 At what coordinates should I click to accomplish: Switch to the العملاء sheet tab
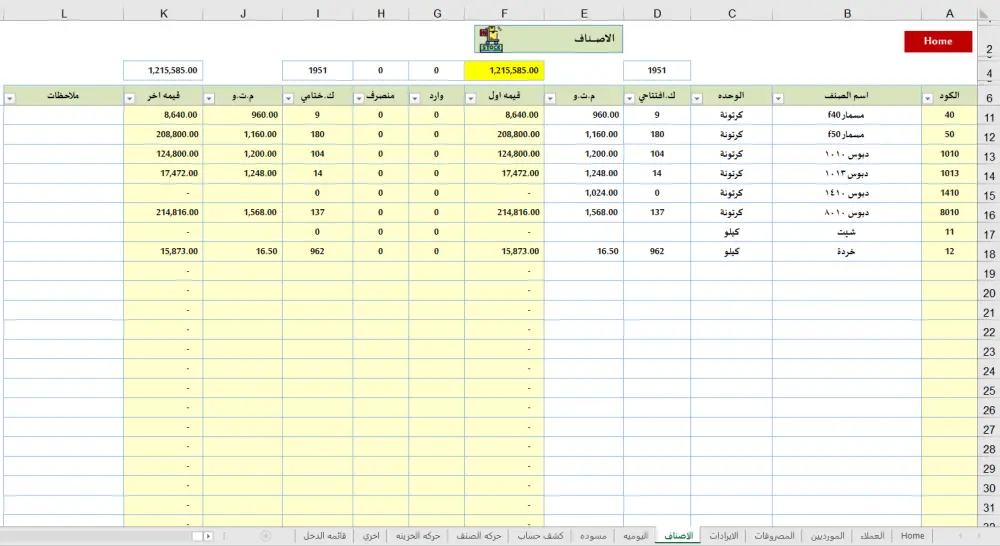point(872,536)
